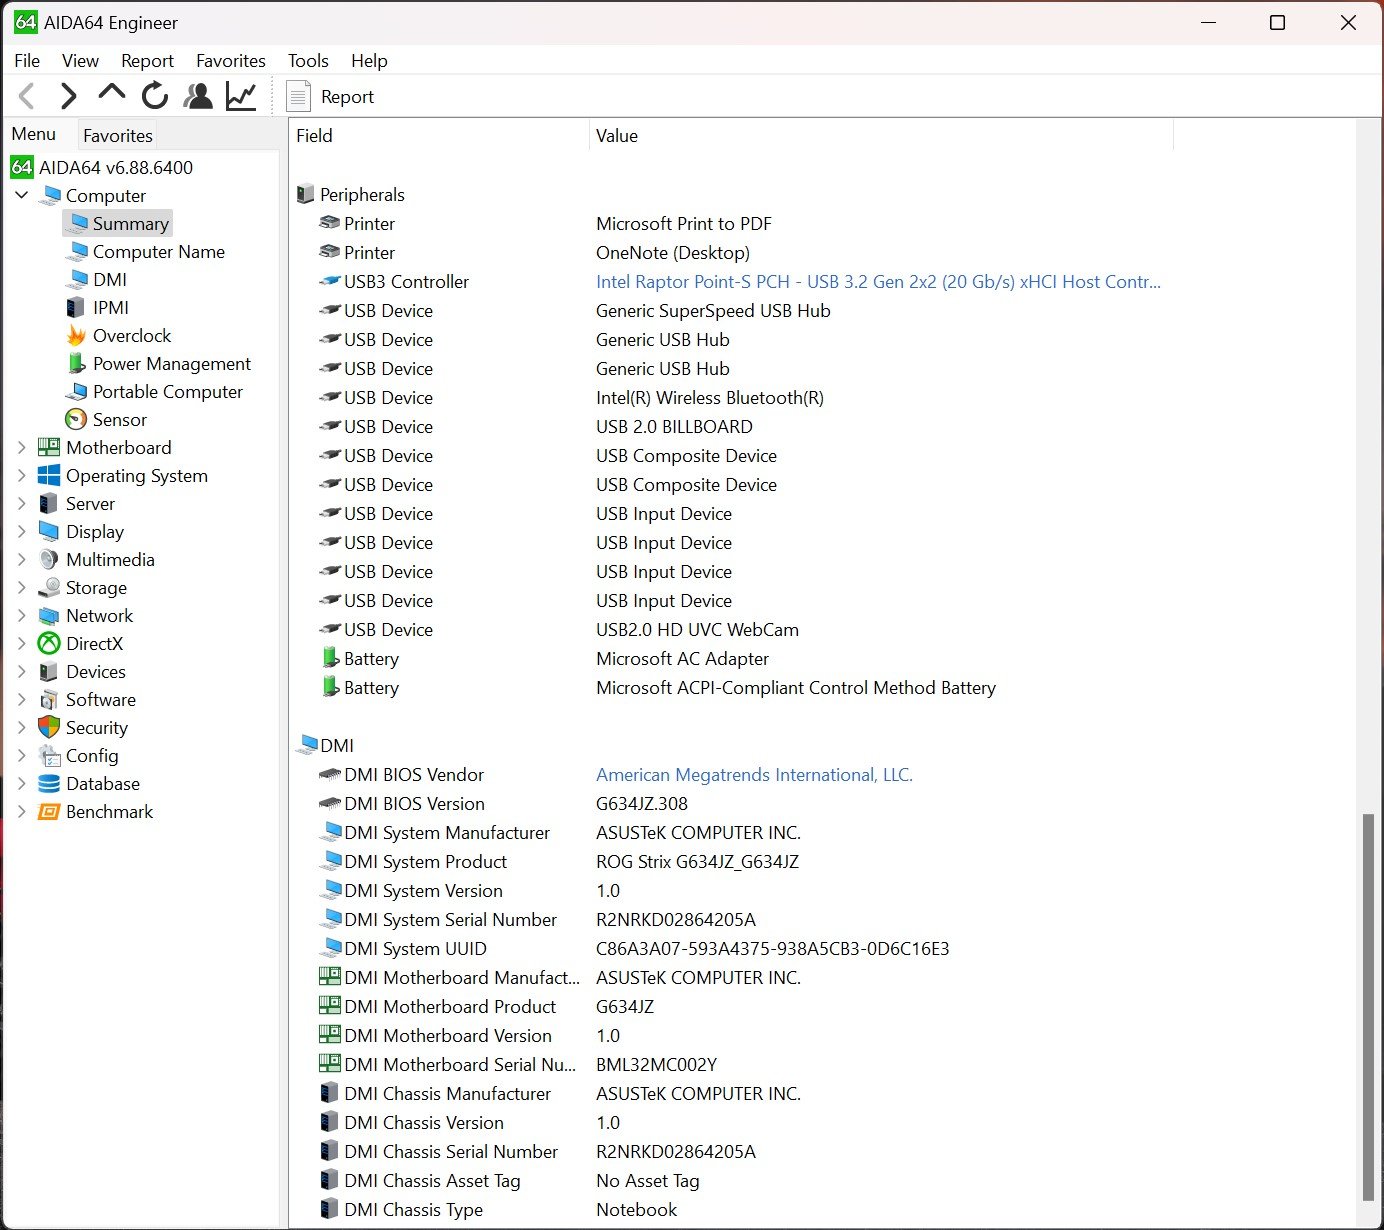
Task: Expand the Devices tree node
Action: click(x=22, y=672)
